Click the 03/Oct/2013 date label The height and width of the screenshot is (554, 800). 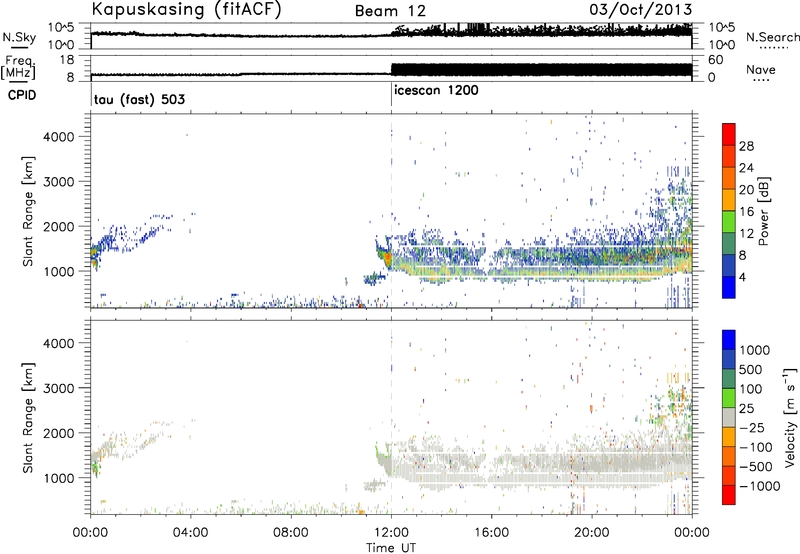click(641, 10)
